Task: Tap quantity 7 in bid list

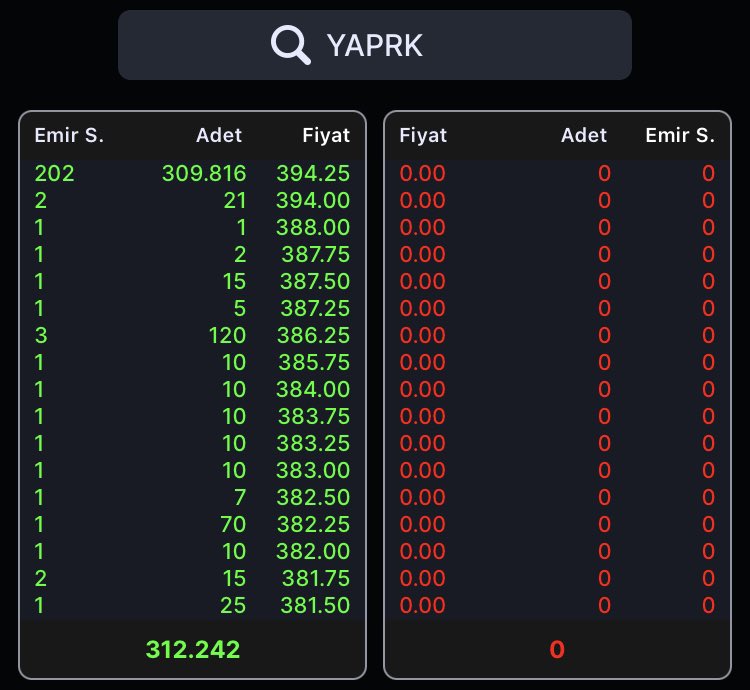Action: (x=240, y=497)
